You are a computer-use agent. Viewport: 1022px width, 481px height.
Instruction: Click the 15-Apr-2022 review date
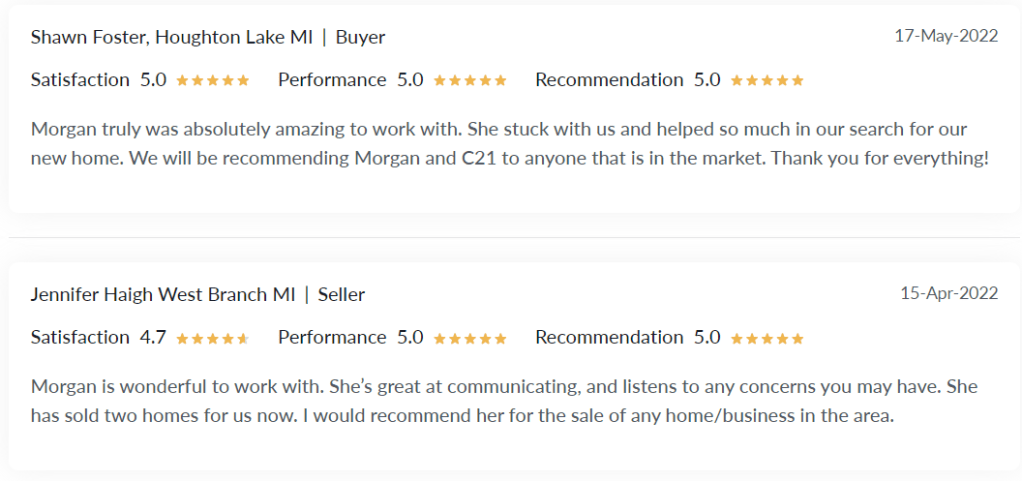[x=948, y=294]
